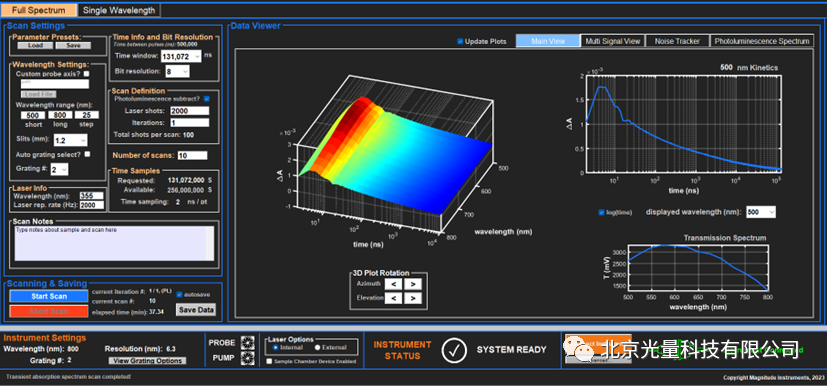Decrease elevation with the left arrow button

pyautogui.click(x=393, y=298)
